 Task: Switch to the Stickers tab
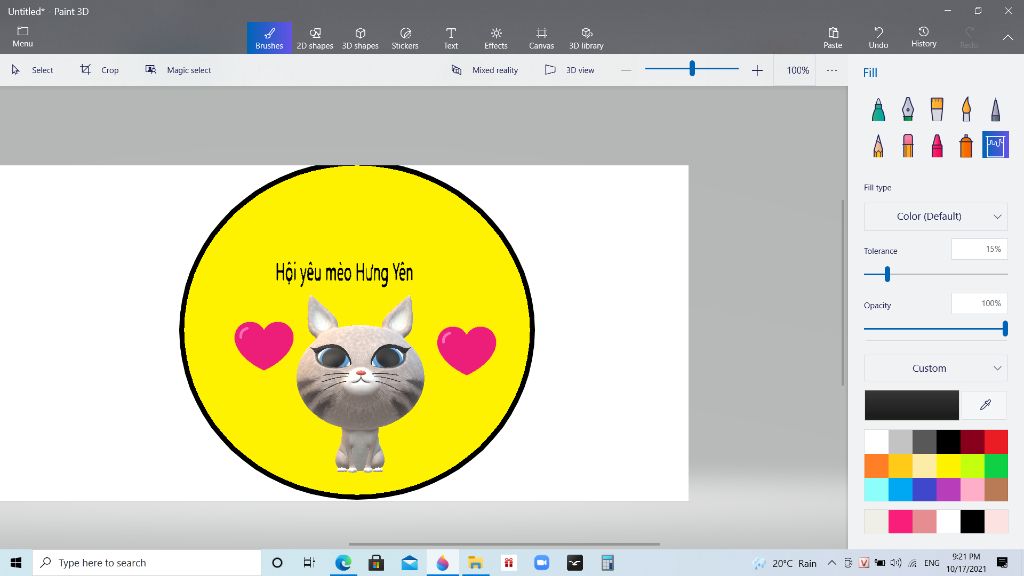(x=405, y=38)
